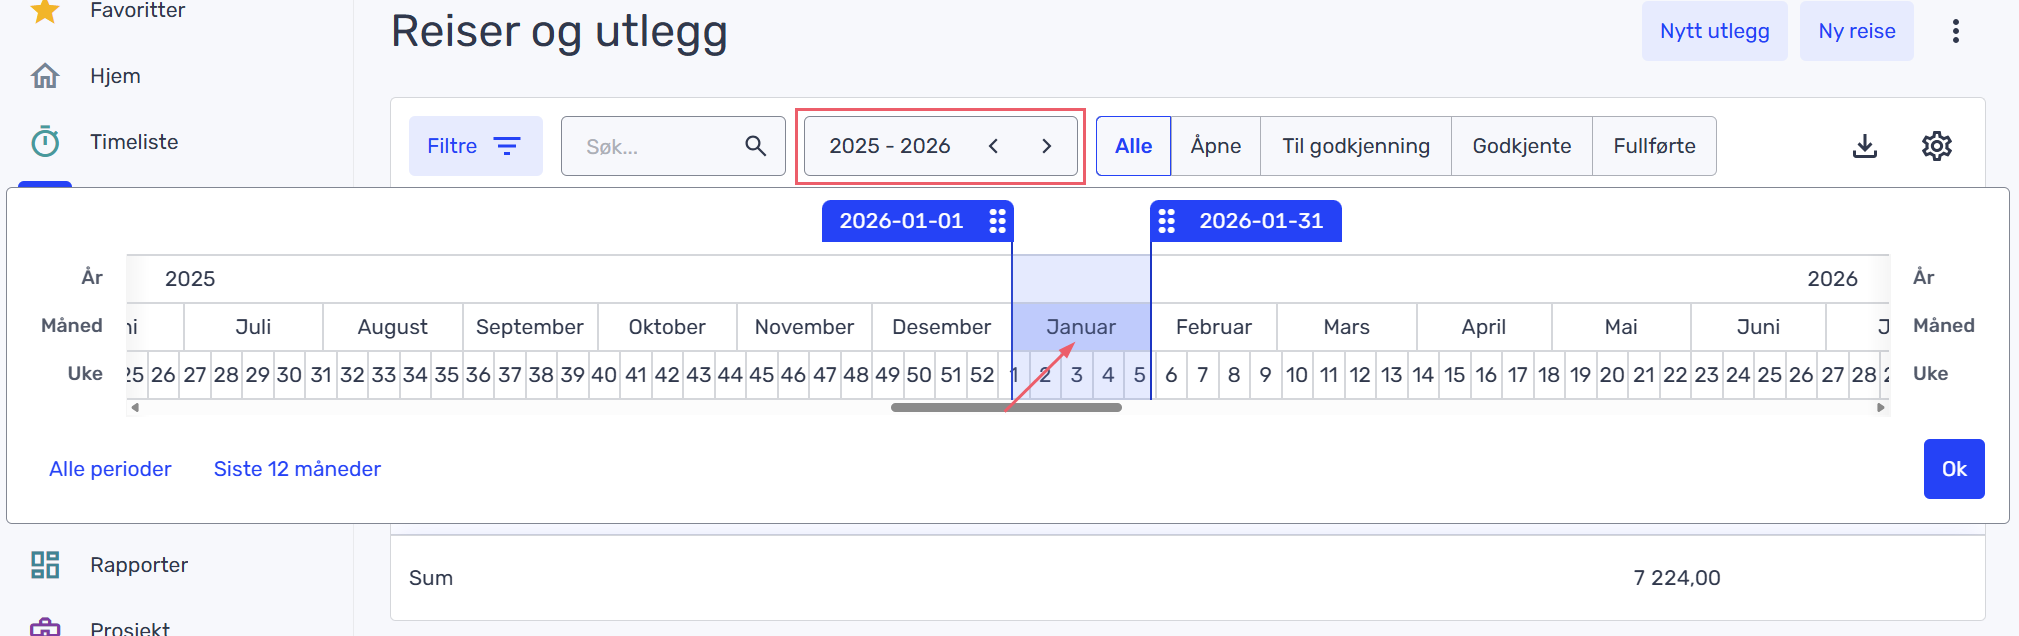Open the Rapporter dashboard icon
Image resolution: width=2019 pixels, height=636 pixels.
pos(45,565)
